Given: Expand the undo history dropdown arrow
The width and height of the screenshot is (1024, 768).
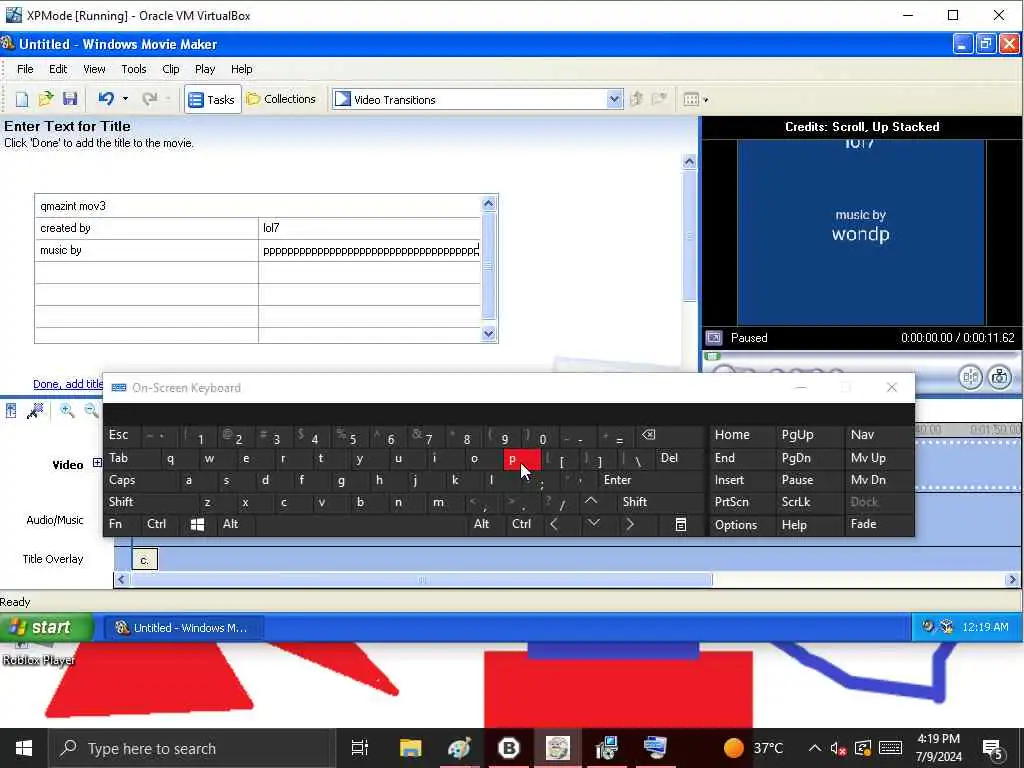Looking at the screenshot, I should pos(125,99).
